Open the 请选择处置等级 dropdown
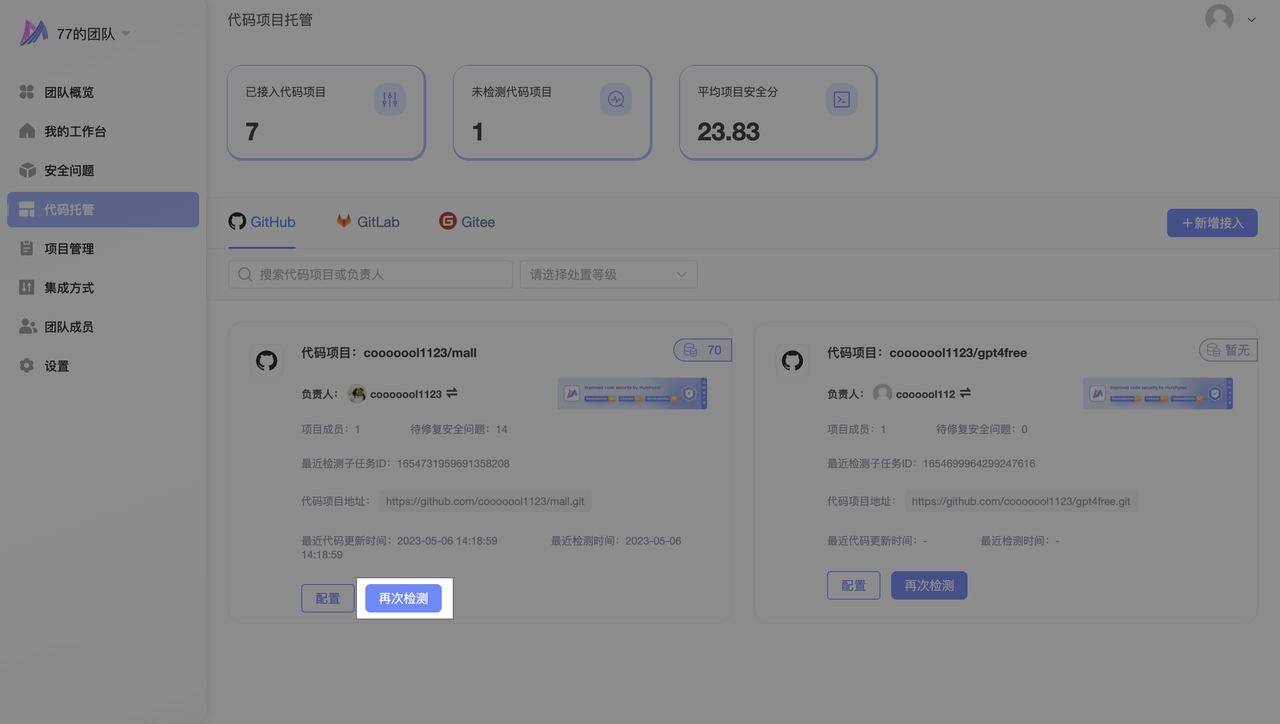This screenshot has width=1280, height=724. pyautogui.click(x=608, y=274)
